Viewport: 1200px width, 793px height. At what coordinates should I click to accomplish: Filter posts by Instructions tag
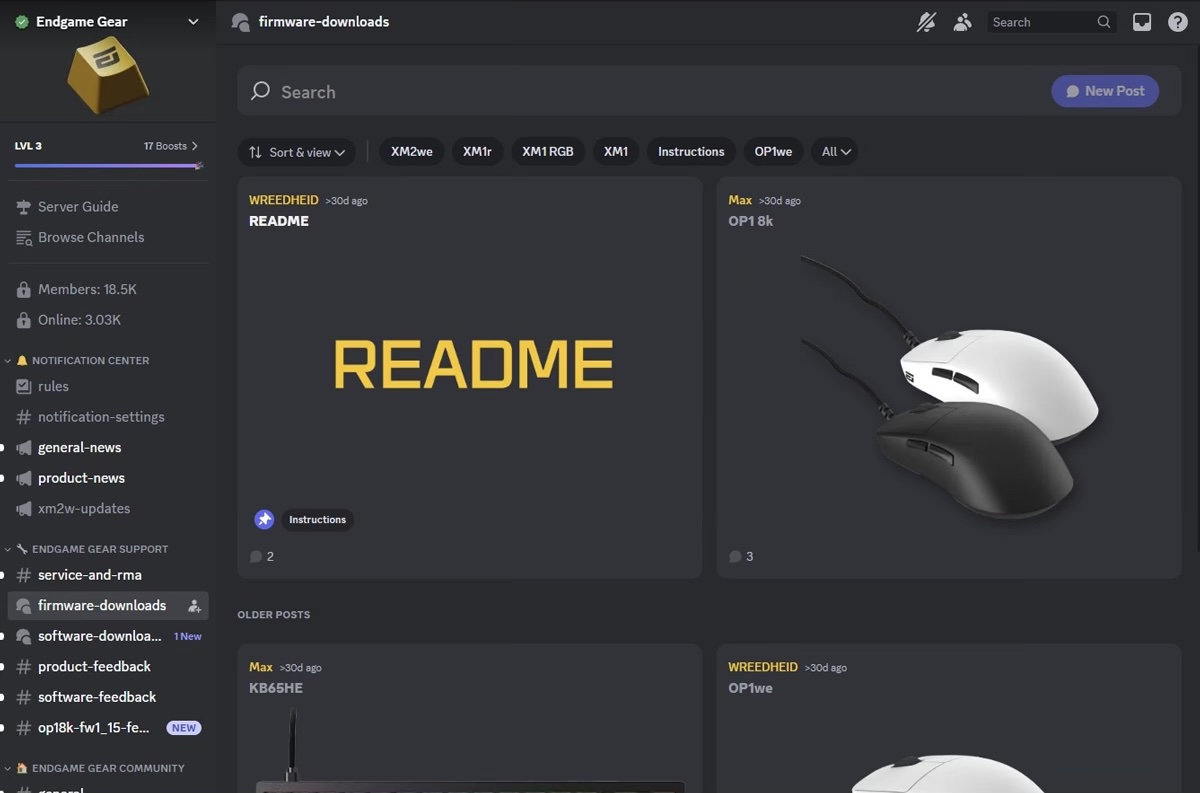tap(691, 152)
